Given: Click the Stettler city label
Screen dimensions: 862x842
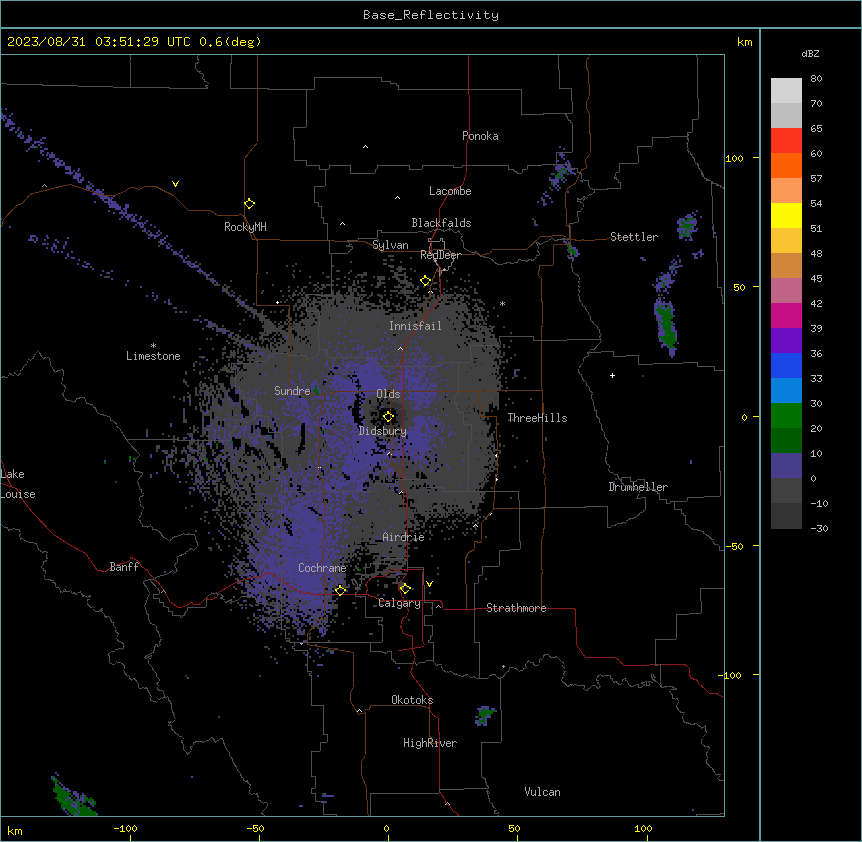Looking at the screenshot, I should pyautogui.click(x=634, y=237).
